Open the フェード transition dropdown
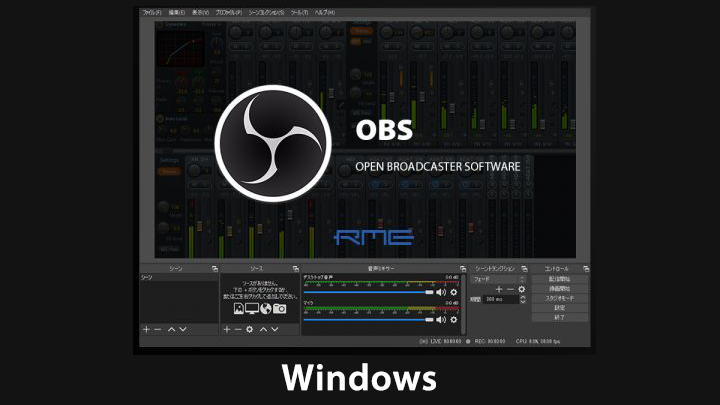 [x=498, y=279]
